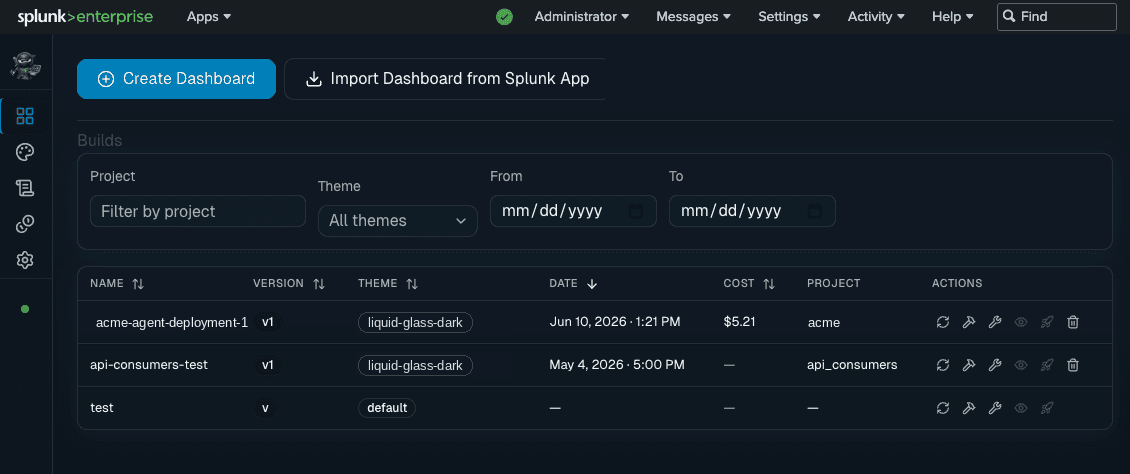Click the wrench icon for acme-agent-deployment-1
This screenshot has width=1130, height=474.
(995, 323)
